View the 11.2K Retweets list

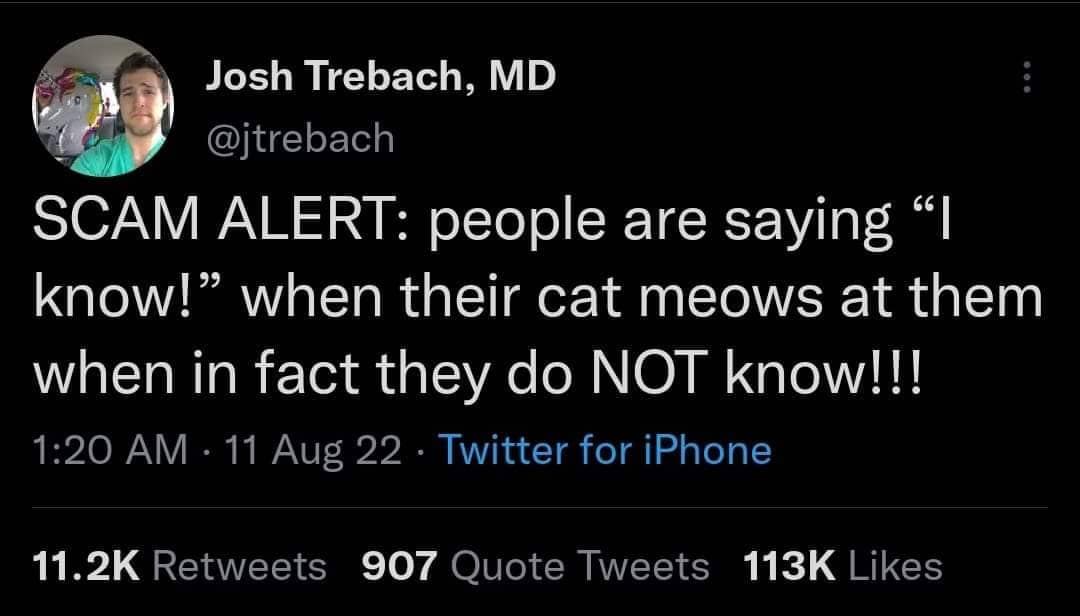click(180, 565)
